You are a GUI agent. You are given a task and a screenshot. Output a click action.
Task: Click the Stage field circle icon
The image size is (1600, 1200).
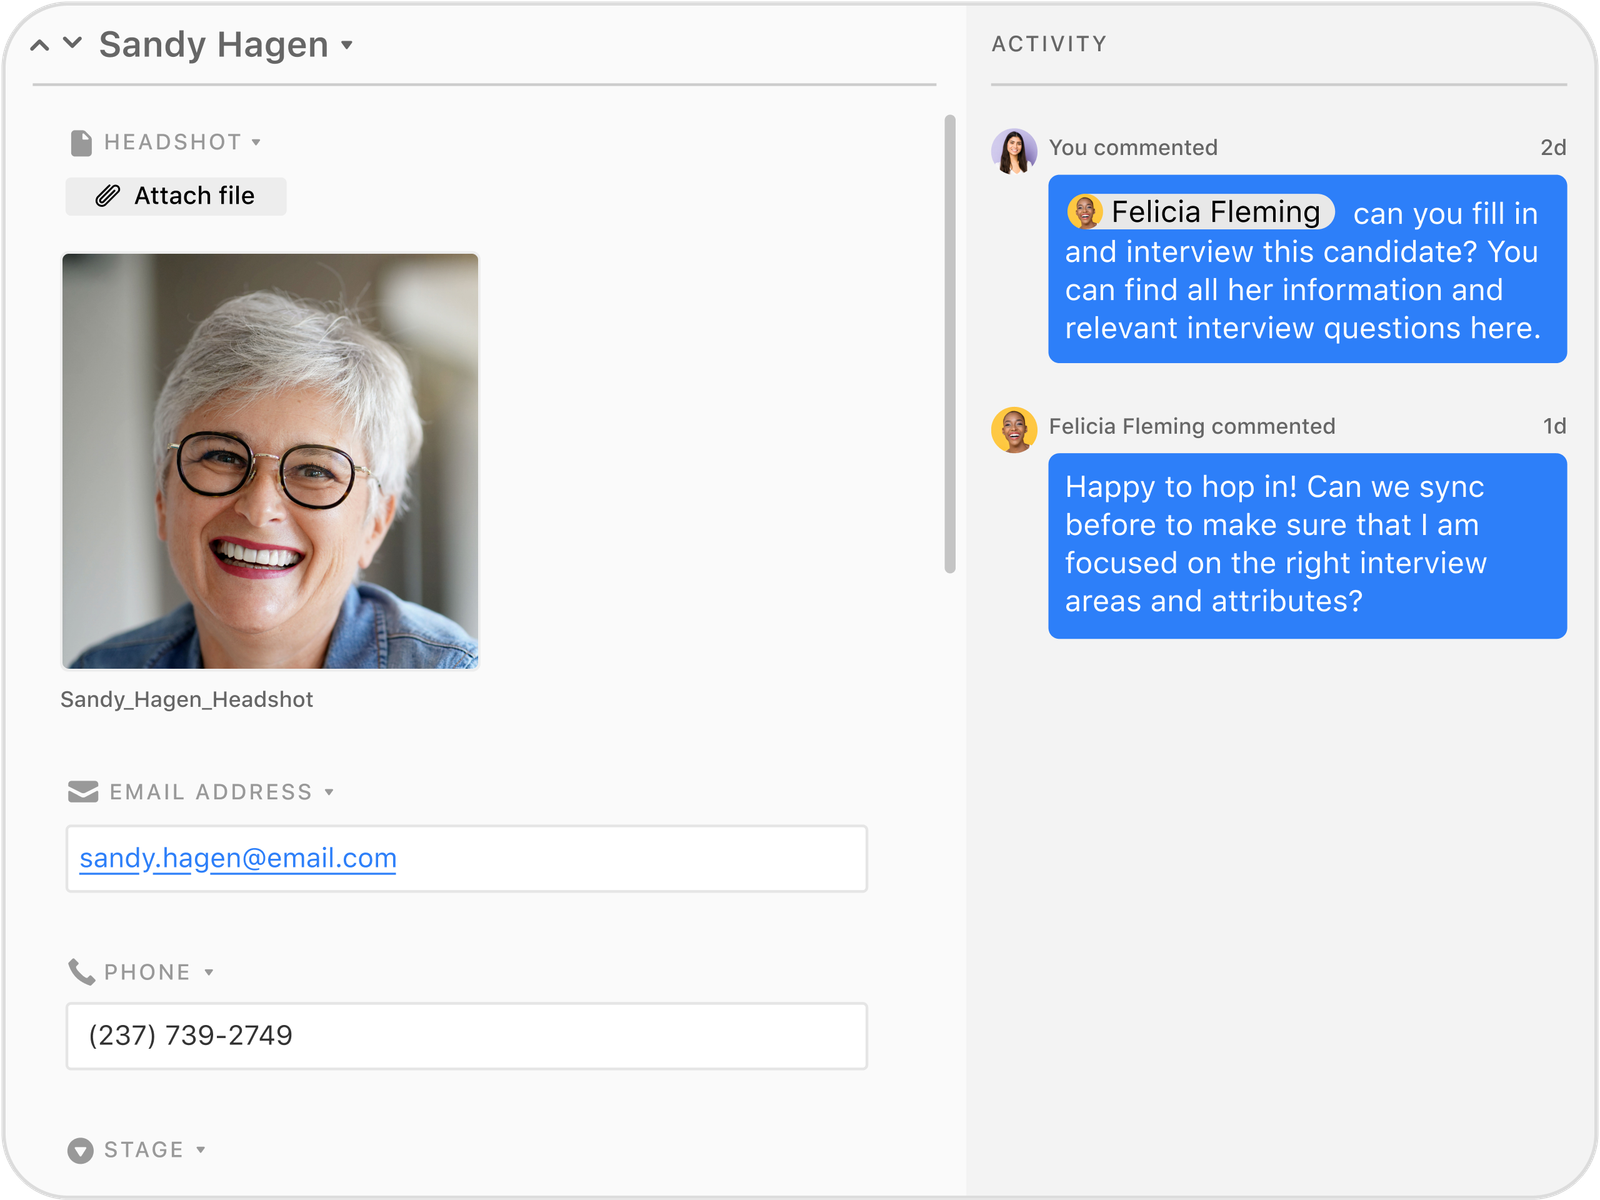81,1150
